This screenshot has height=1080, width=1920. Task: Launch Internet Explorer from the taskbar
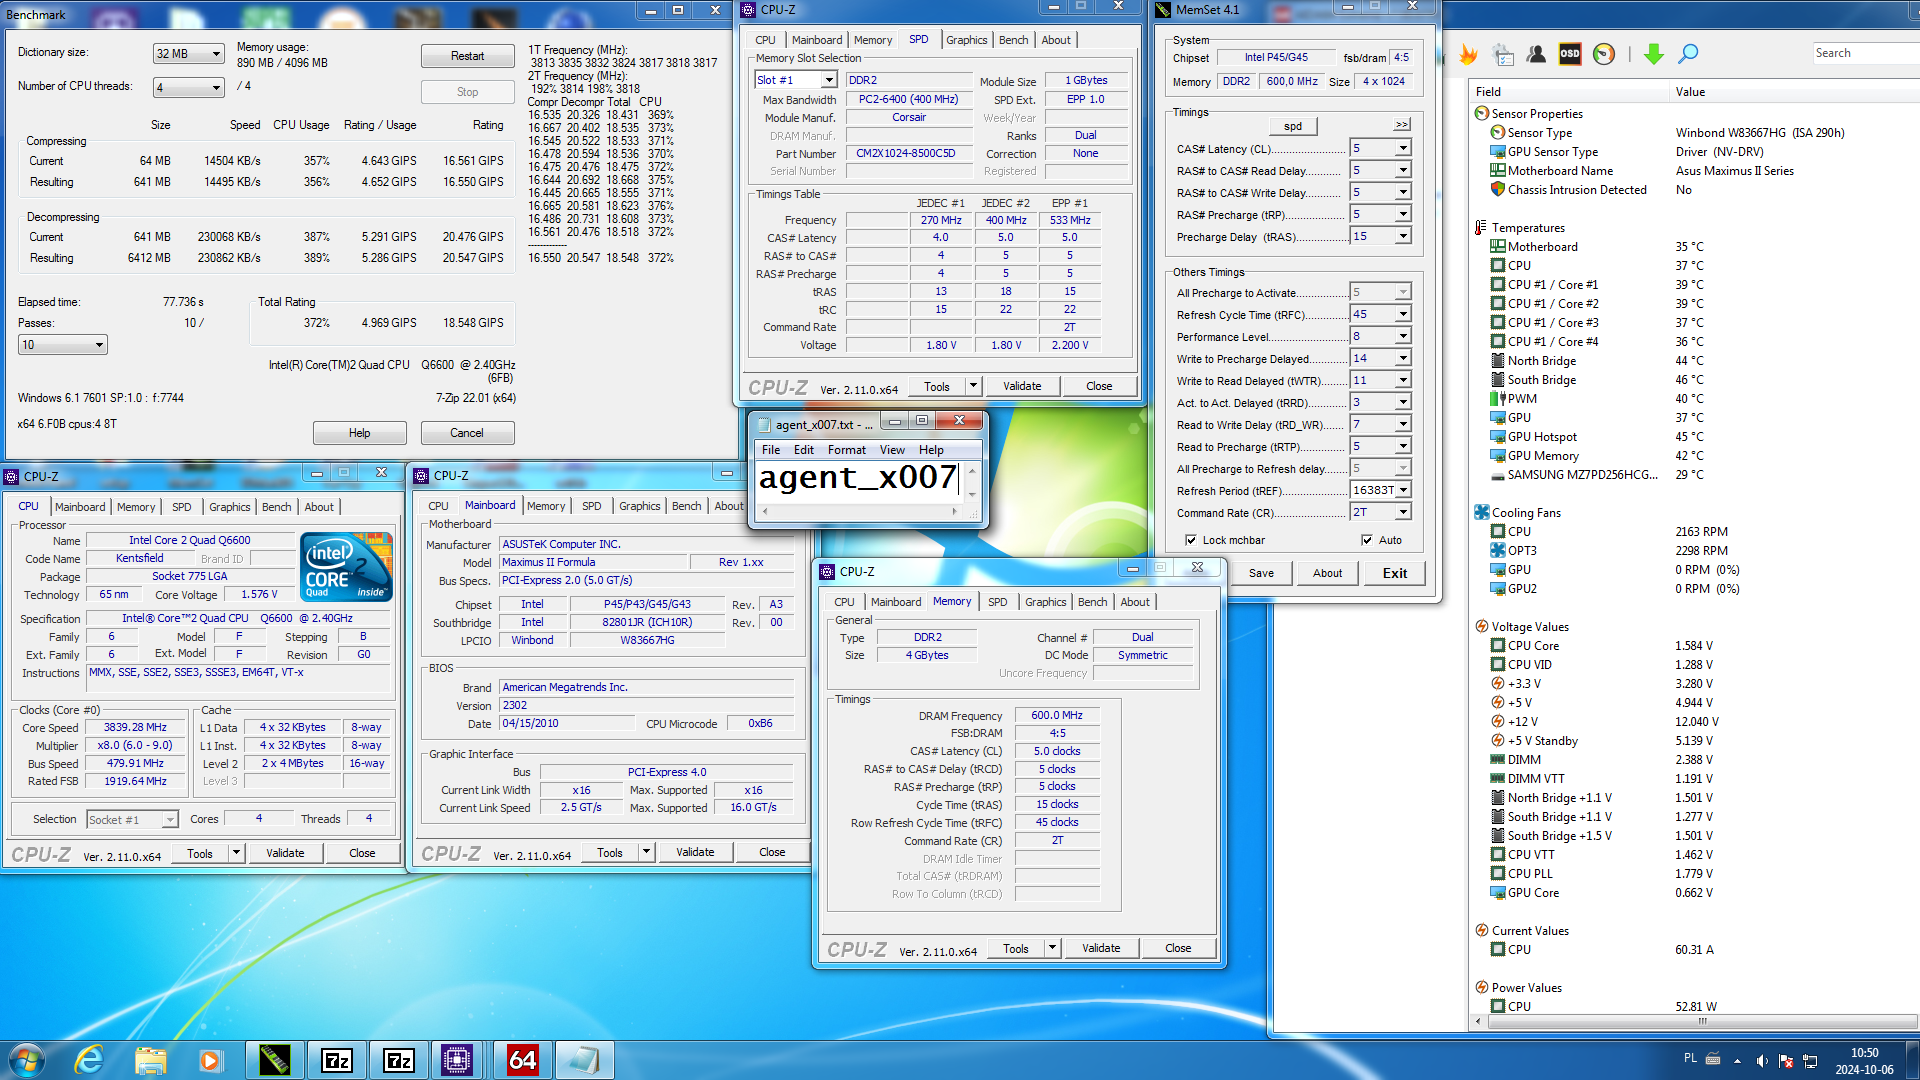tap(90, 1060)
